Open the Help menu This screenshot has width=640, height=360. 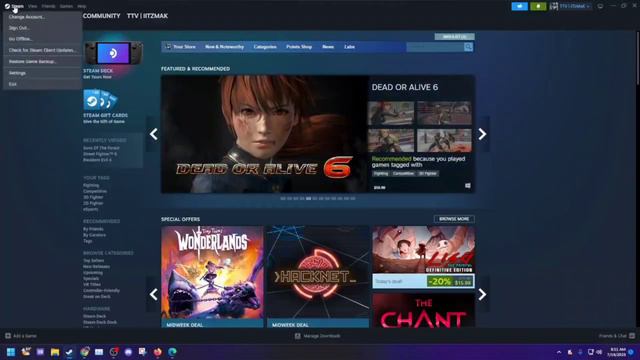coord(82,7)
